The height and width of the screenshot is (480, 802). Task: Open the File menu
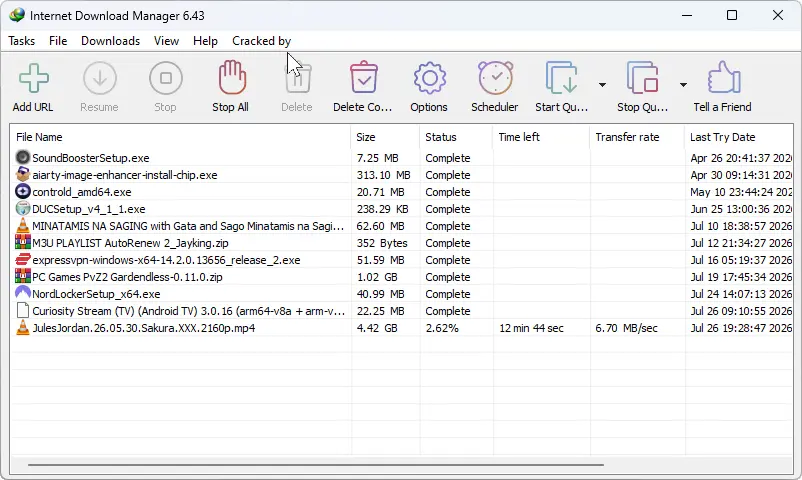click(58, 41)
